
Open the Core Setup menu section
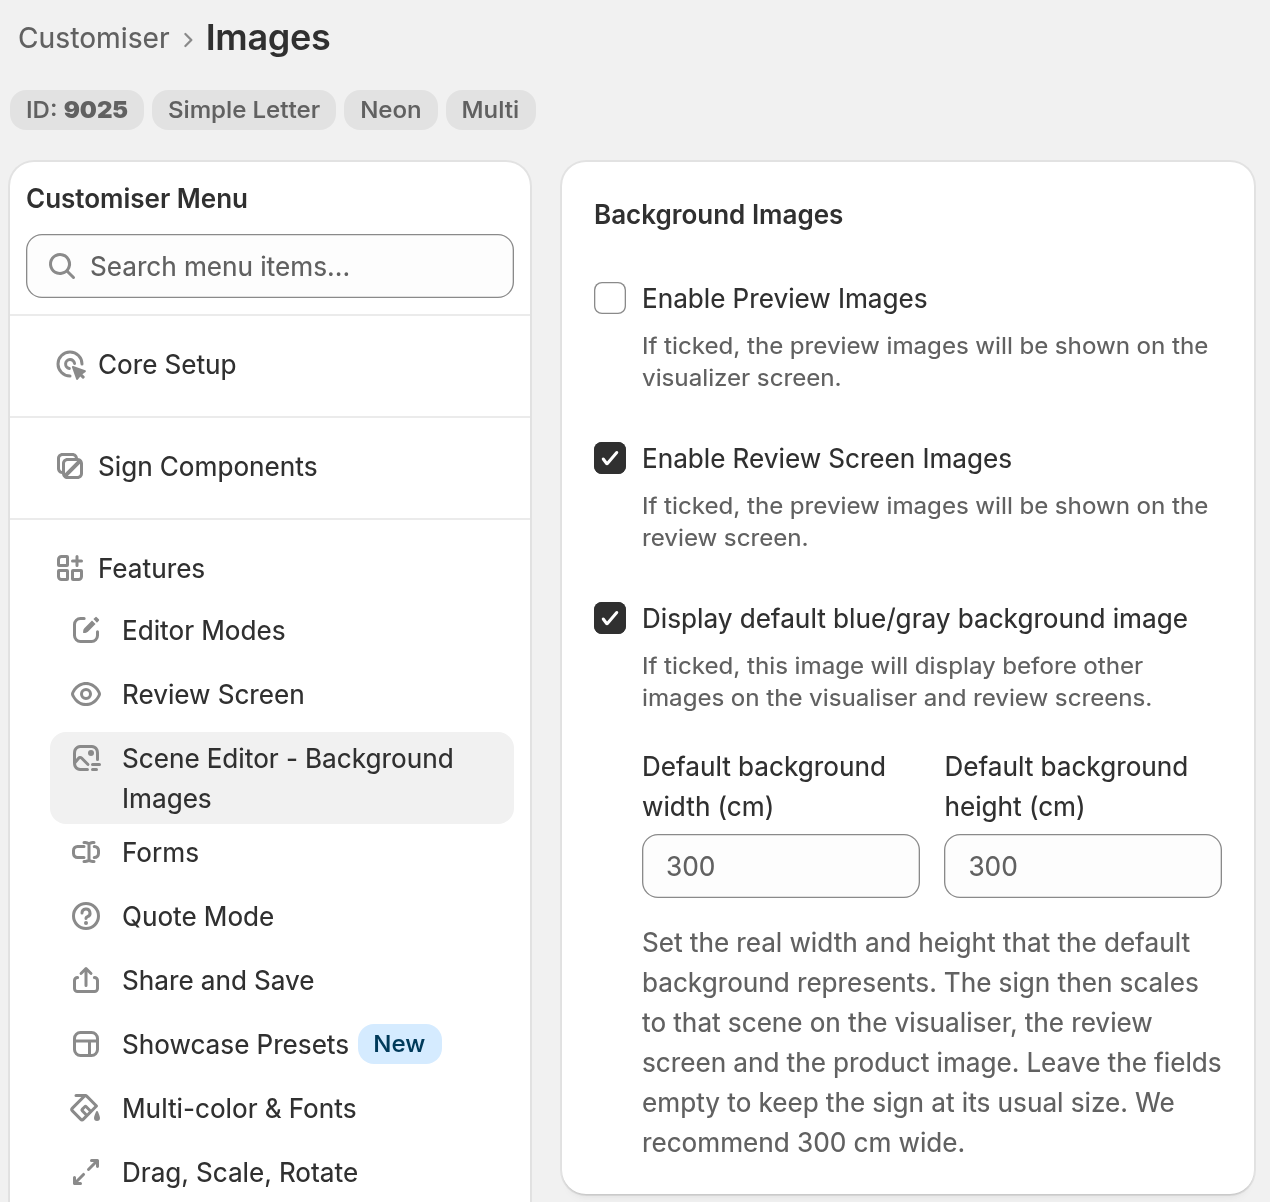pos(270,365)
